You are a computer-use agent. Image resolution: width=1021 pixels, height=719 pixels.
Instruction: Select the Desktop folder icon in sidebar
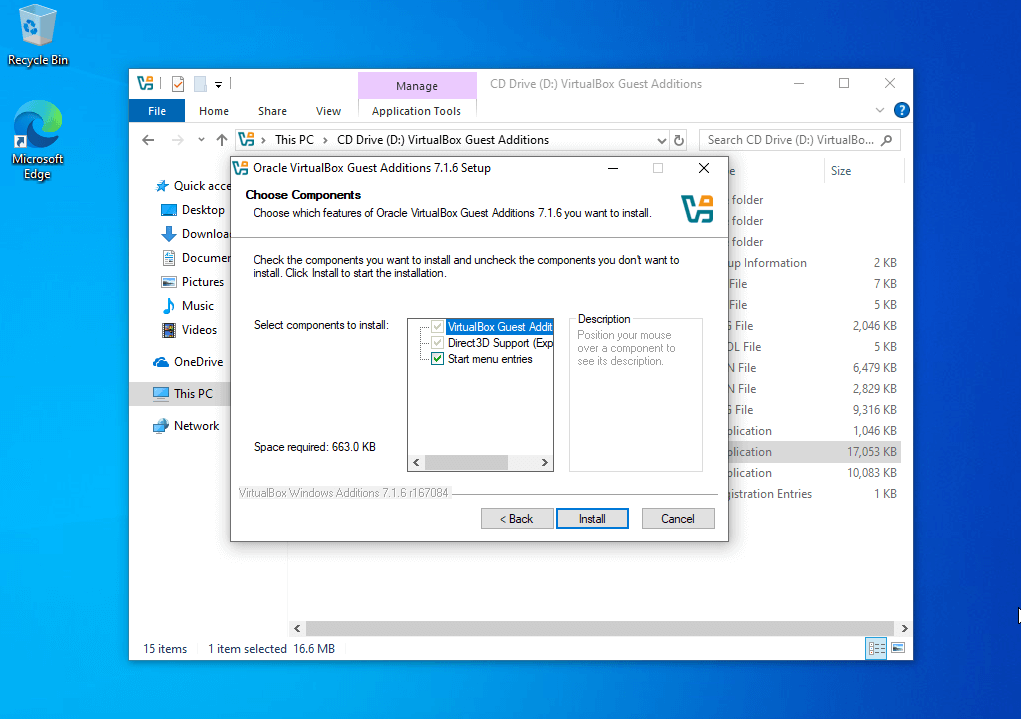coord(169,210)
